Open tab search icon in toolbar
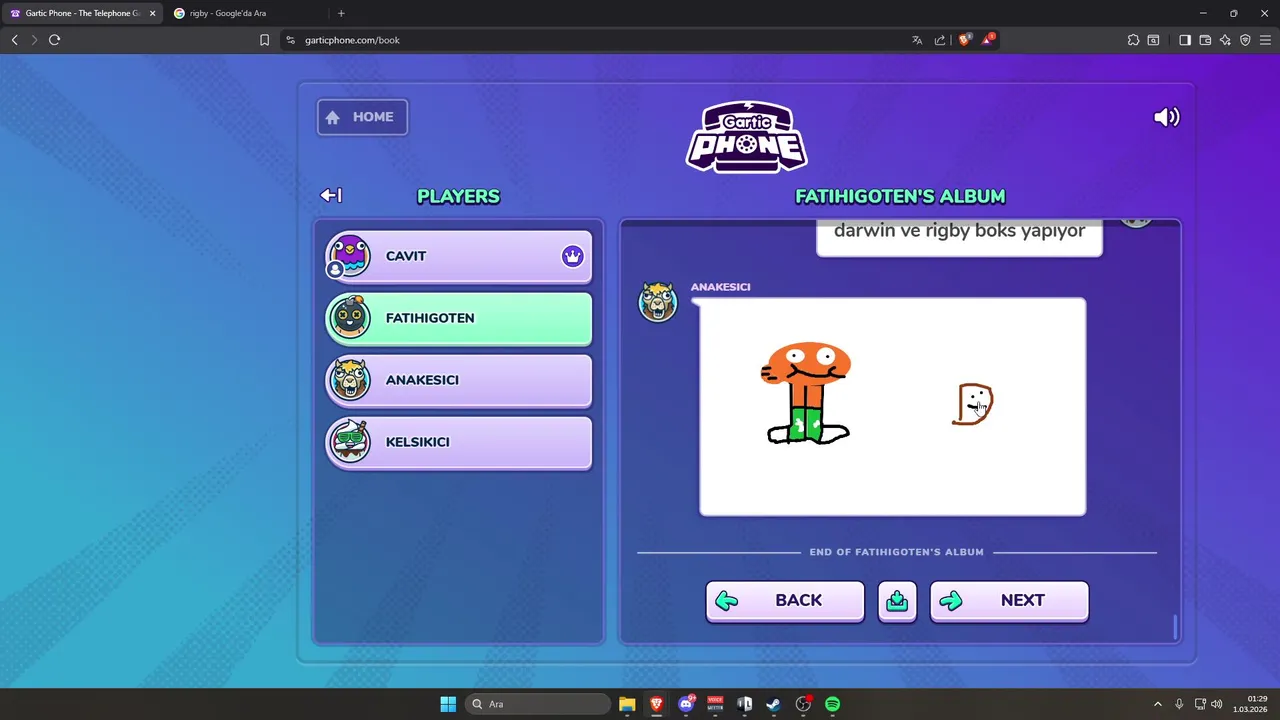The height and width of the screenshot is (720, 1280). (x=1153, y=40)
